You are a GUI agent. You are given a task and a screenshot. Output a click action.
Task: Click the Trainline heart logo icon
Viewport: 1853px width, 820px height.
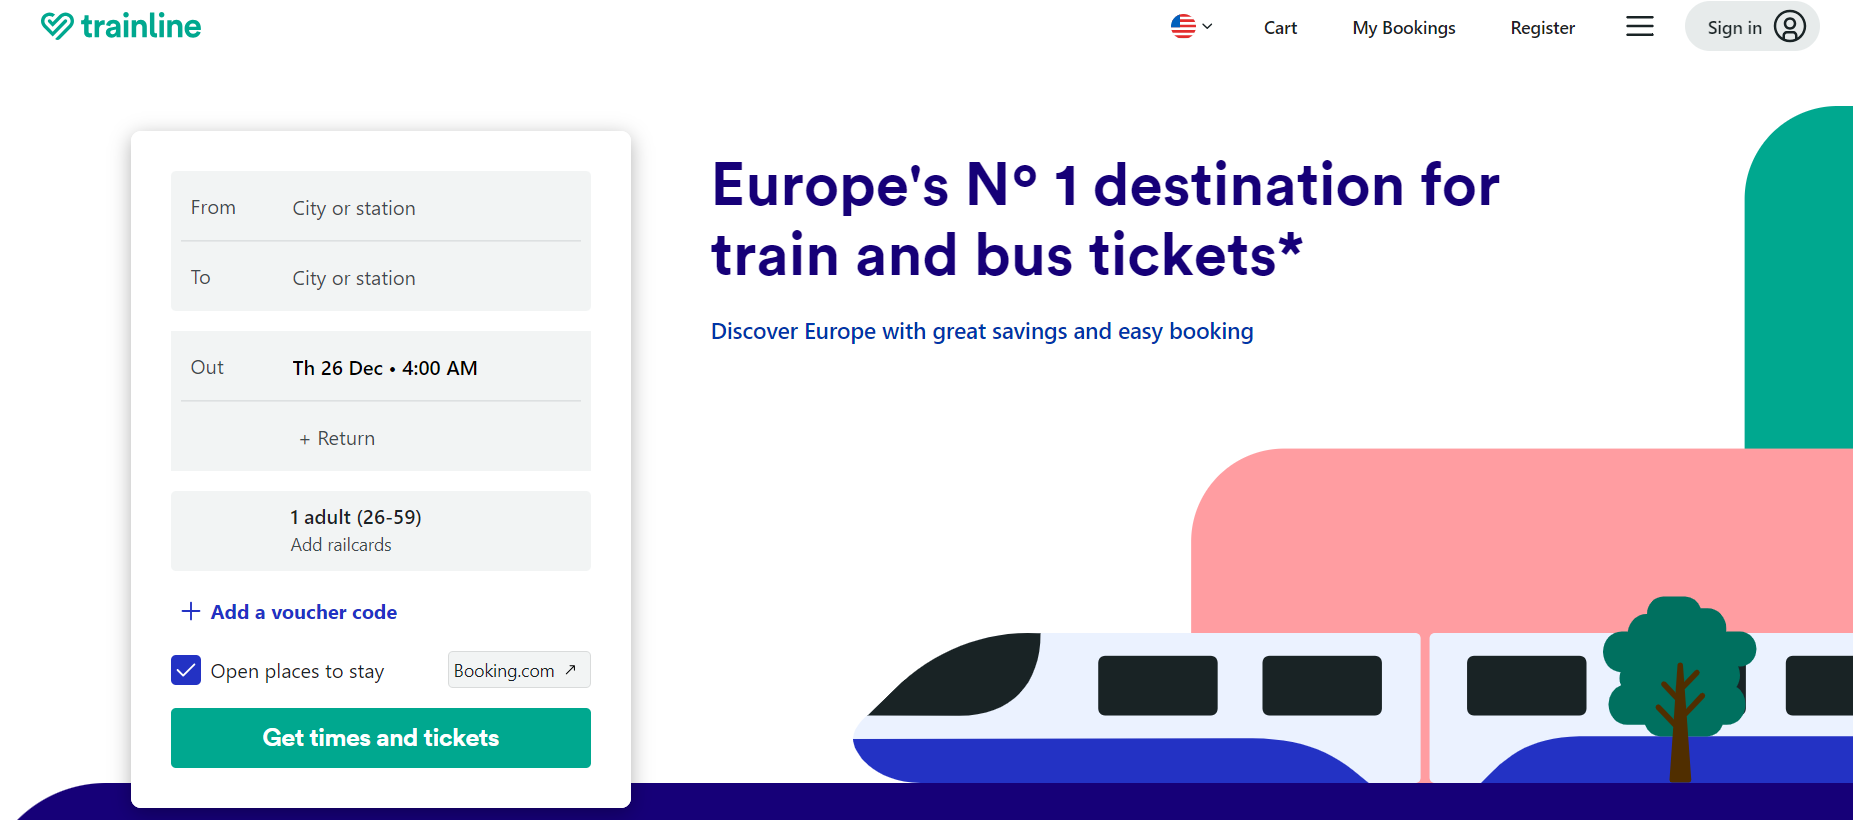tap(57, 26)
